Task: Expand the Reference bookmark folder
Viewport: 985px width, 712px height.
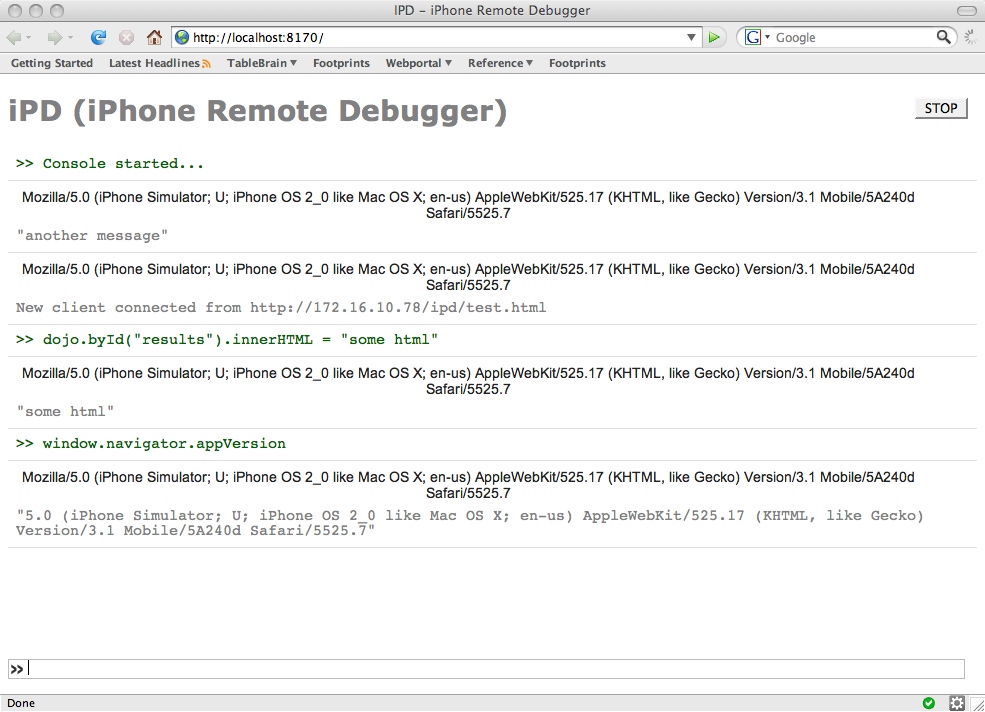Action: pyautogui.click(x=500, y=63)
